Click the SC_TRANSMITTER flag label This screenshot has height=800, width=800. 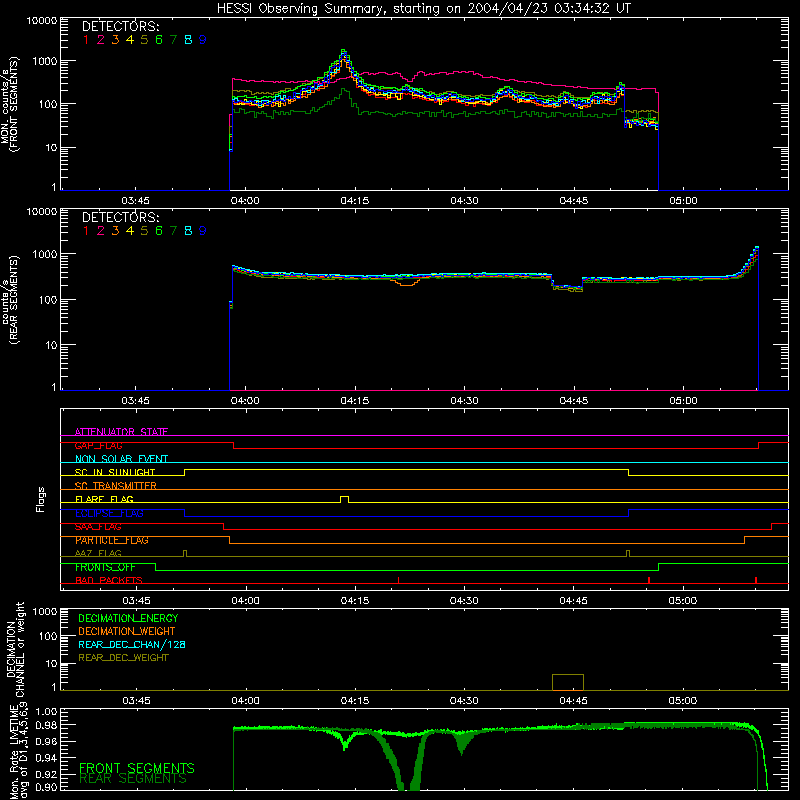(115, 486)
